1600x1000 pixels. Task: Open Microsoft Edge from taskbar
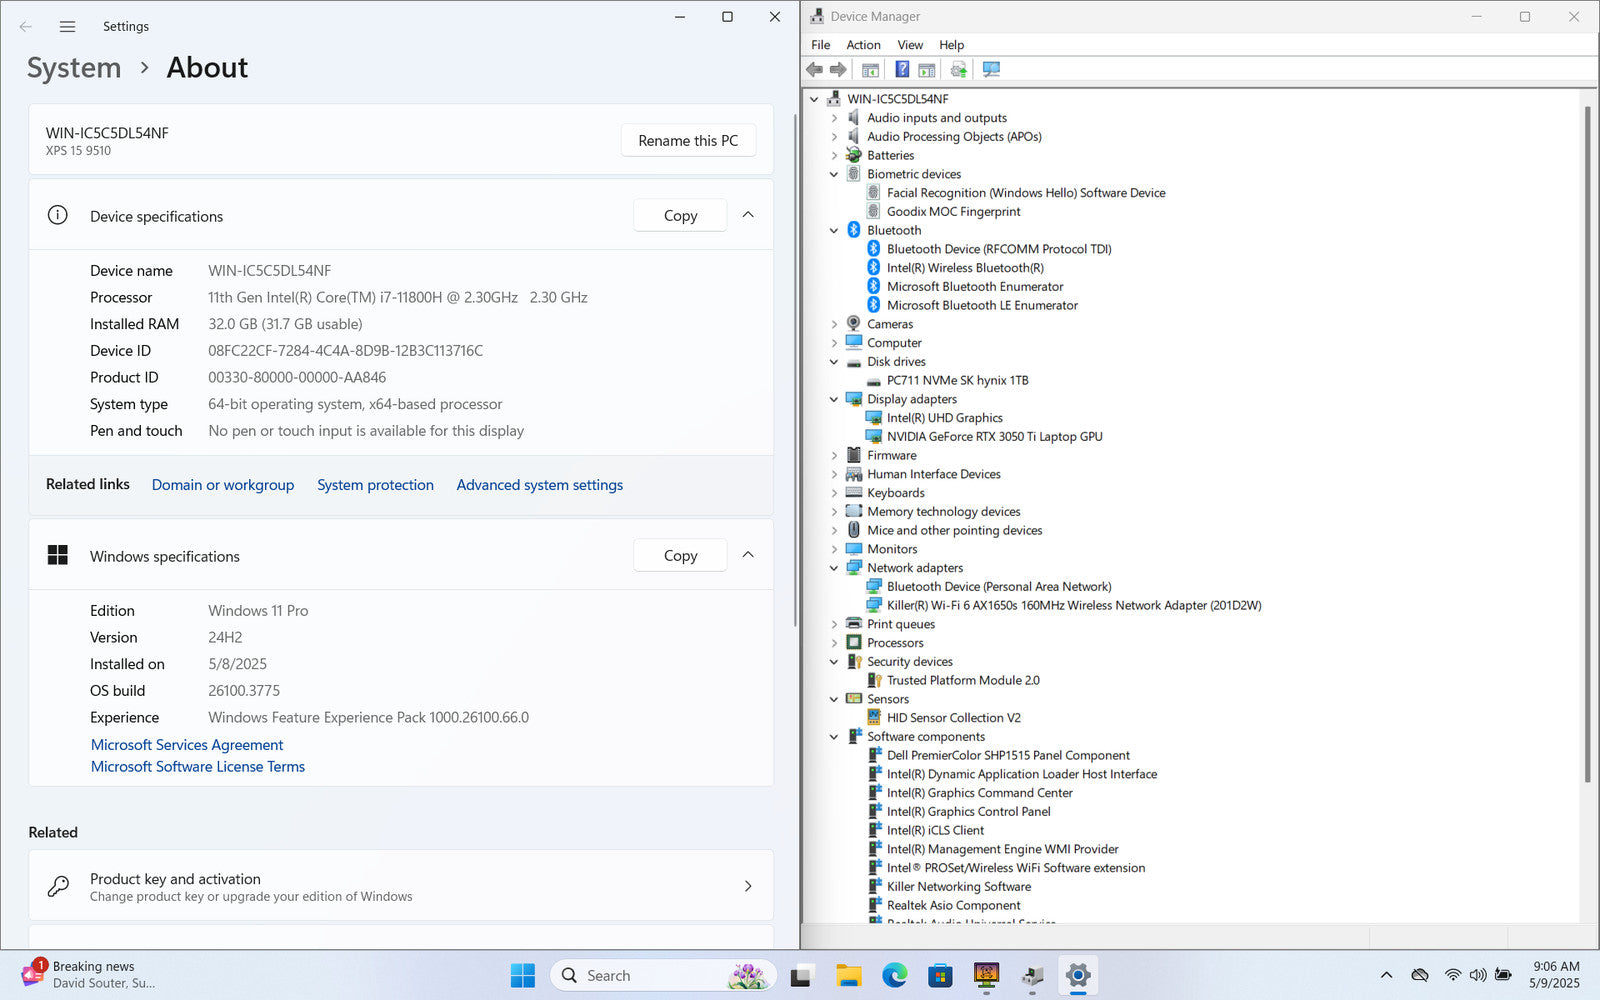(x=894, y=975)
